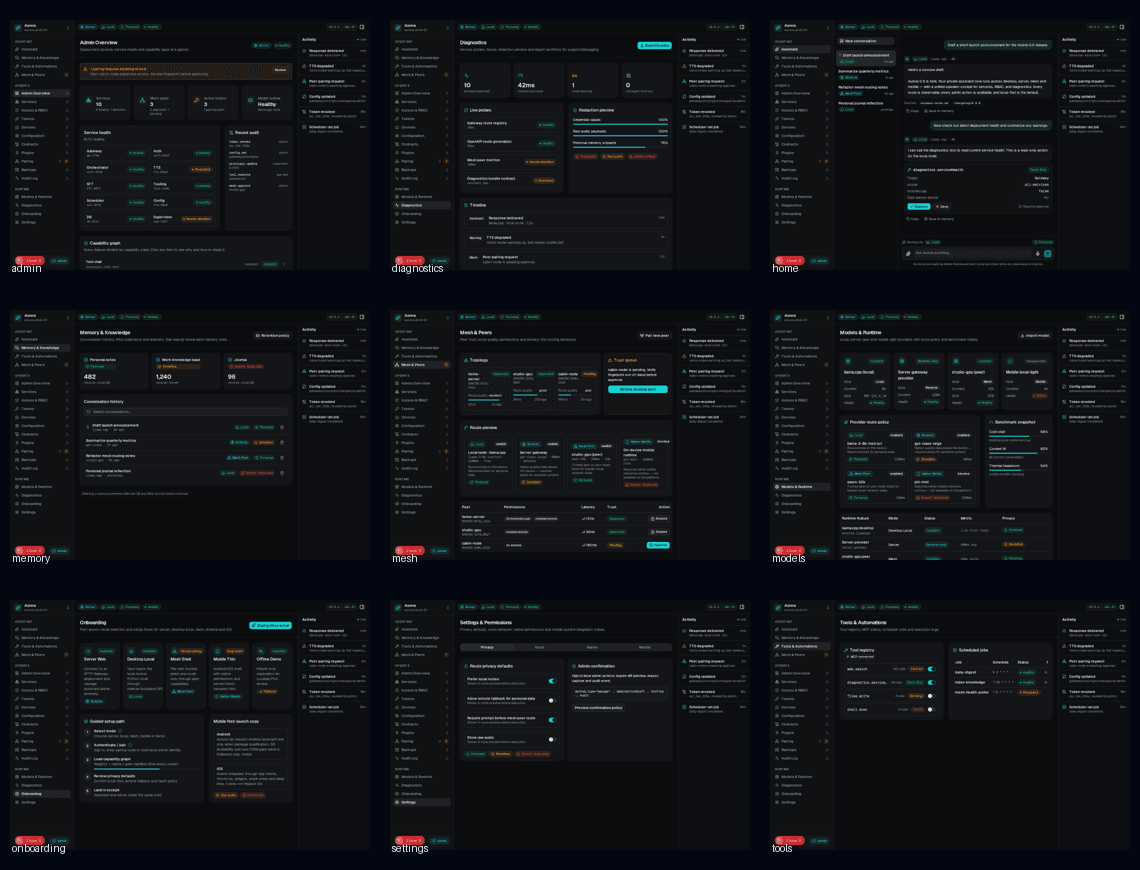Toggle the shell.exec tool switch in tools panel

point(931,709)
